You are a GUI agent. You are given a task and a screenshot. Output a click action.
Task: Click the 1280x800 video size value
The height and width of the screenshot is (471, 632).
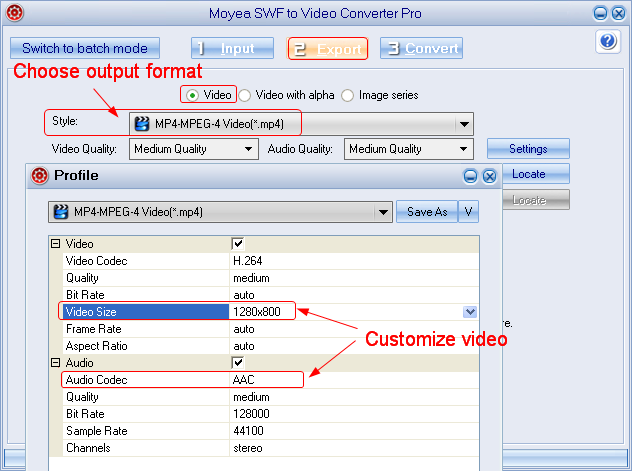(257, 312)
